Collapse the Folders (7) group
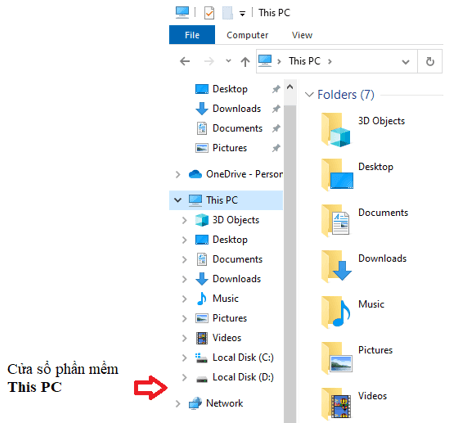 309,95
